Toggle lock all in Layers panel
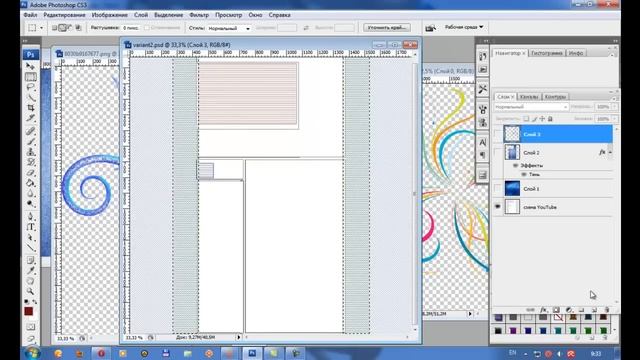640x360 pixels. (550, 119)
